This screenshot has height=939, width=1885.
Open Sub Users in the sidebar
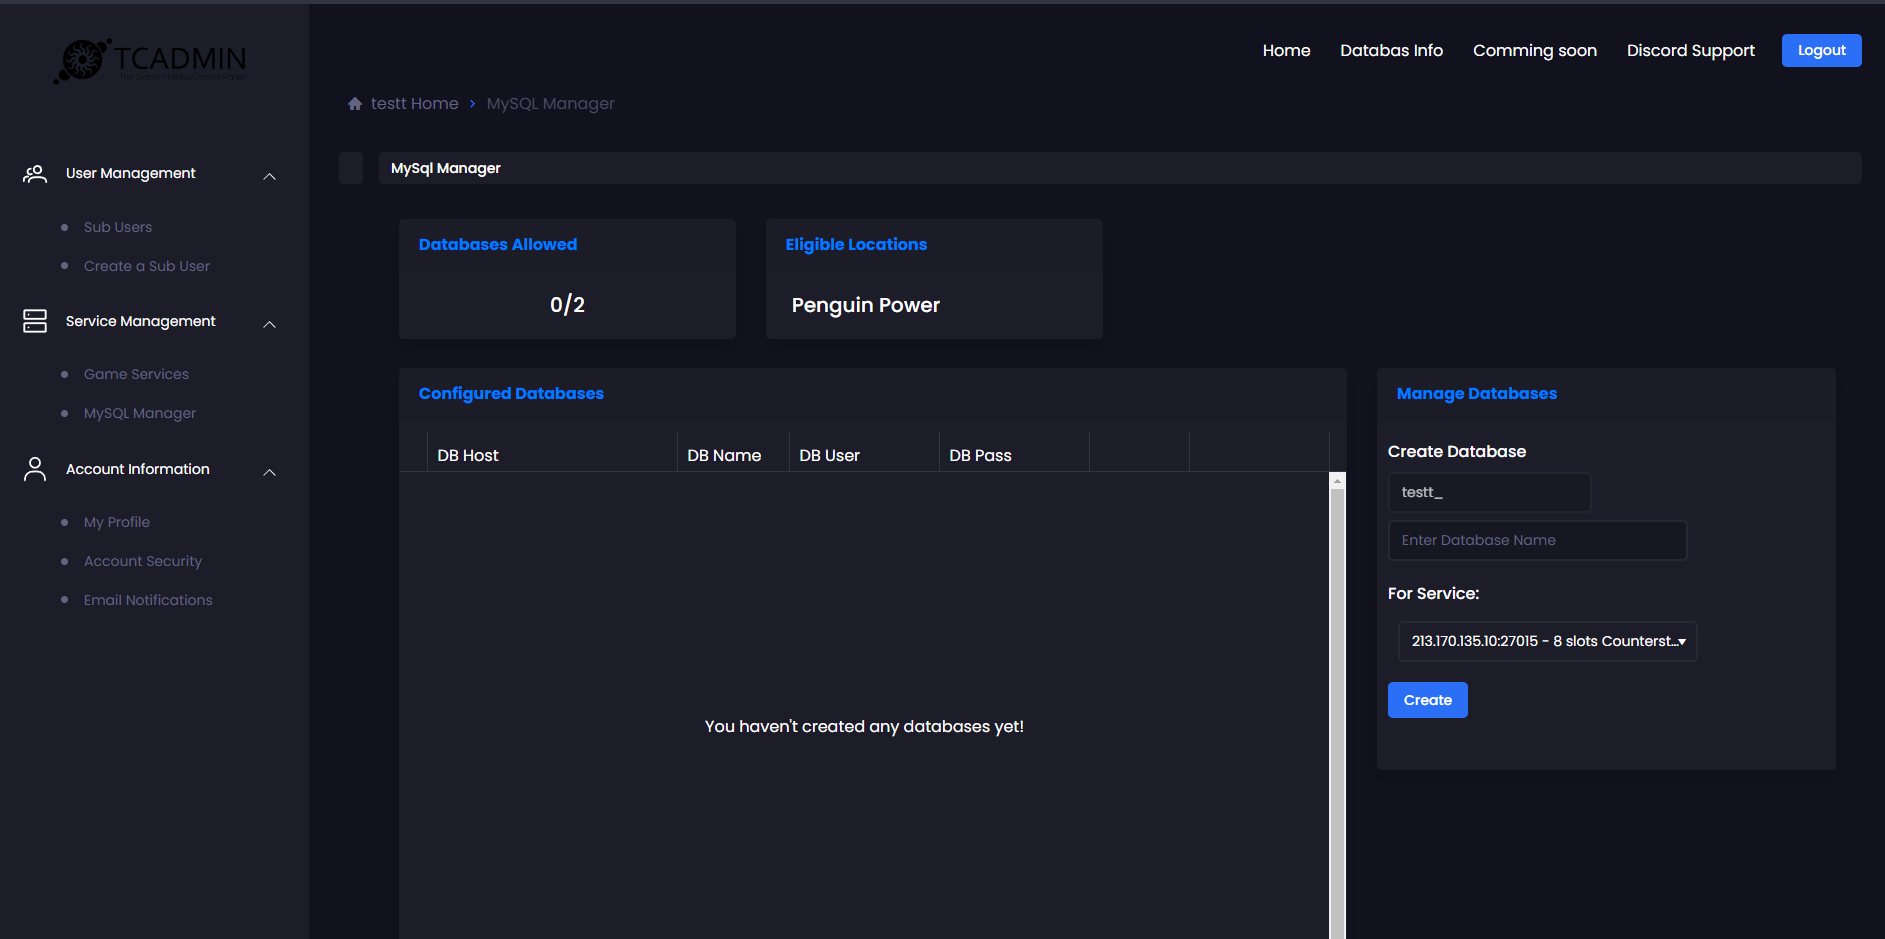point(118,227)
